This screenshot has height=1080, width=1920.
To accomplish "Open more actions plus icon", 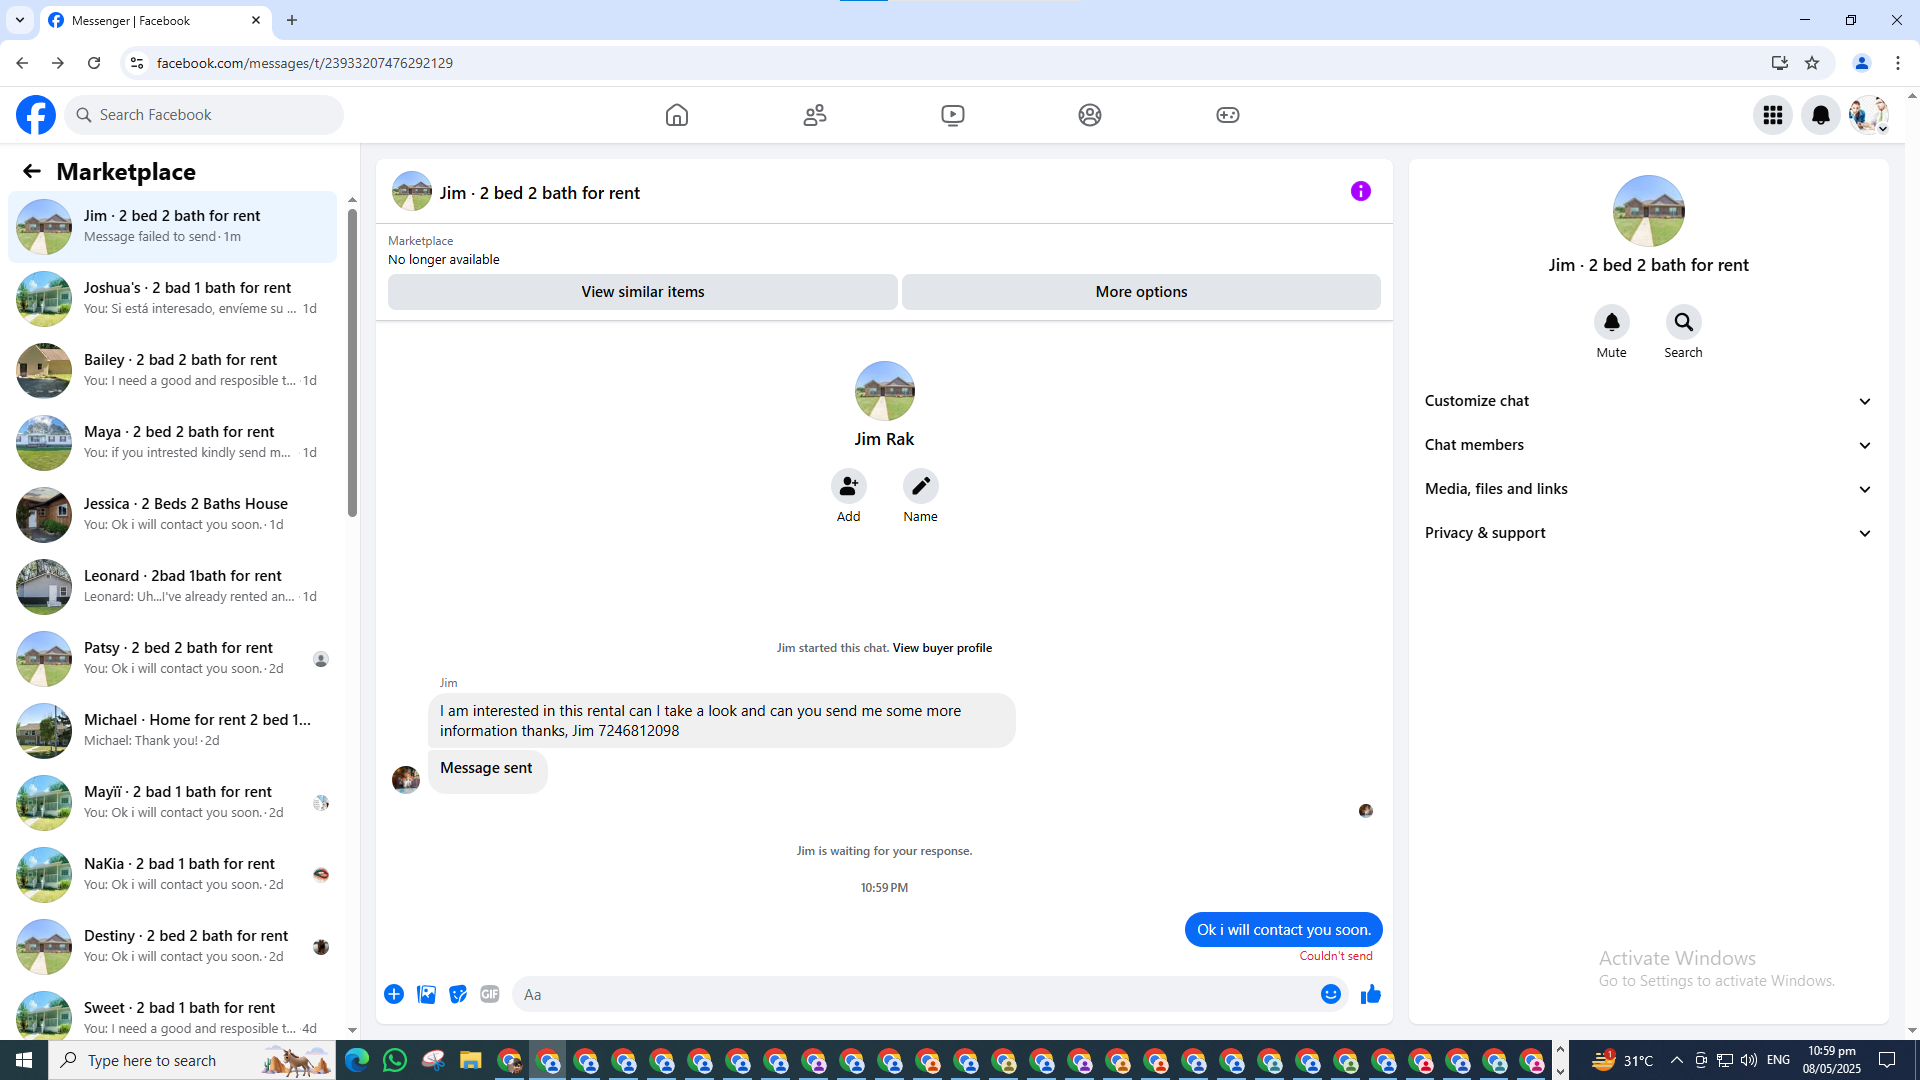I will tap(394, 994).
